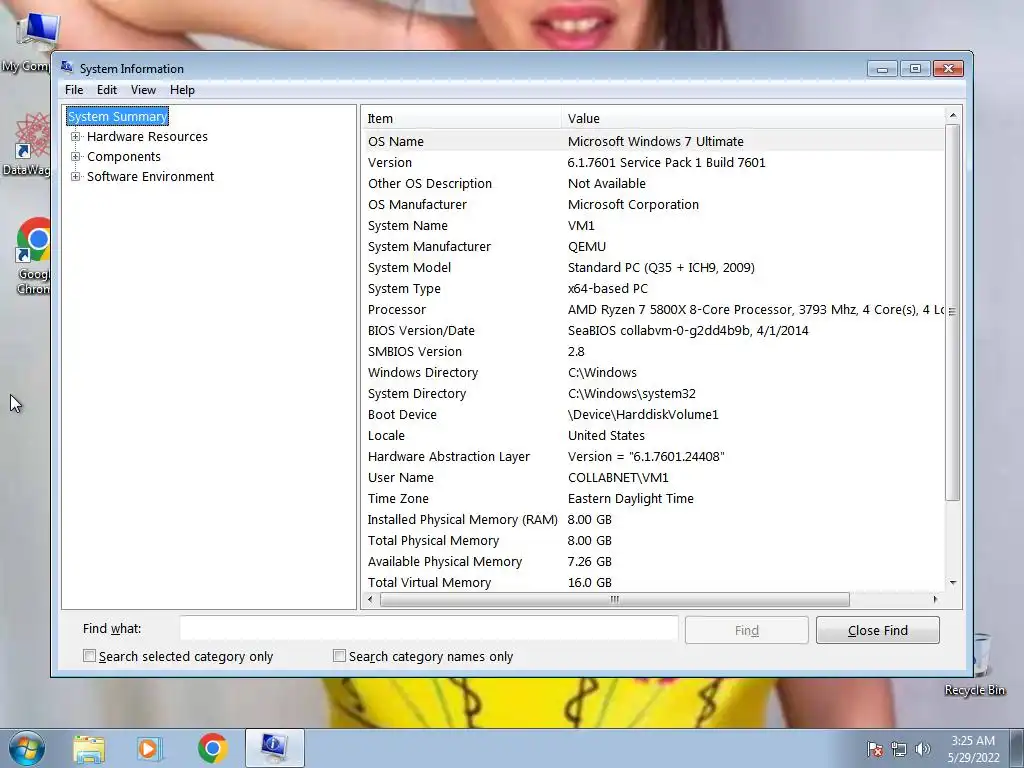The height and width of the screenshot is (768, 1024).
Task: Show the desktop using the taskbar corner button
Action: (x=1017, y=748)
